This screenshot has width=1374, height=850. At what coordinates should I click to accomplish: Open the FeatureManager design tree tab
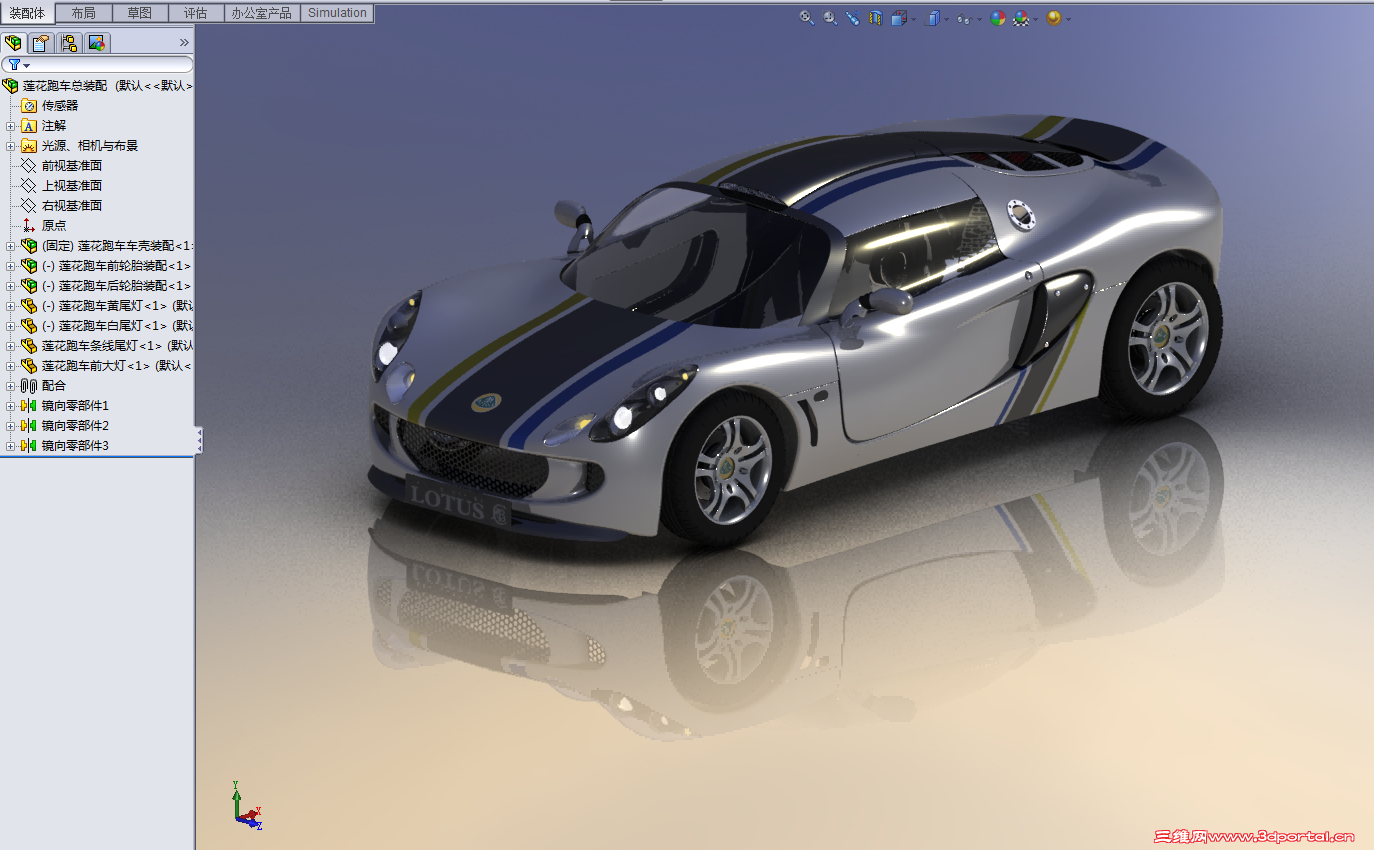14,43
